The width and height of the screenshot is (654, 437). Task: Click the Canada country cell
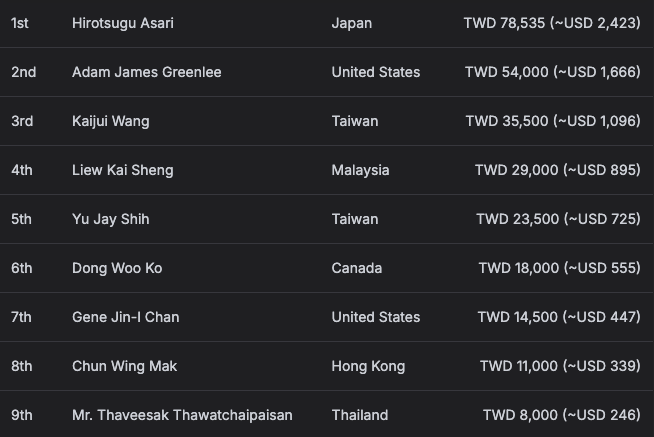(x=357, y=268)
